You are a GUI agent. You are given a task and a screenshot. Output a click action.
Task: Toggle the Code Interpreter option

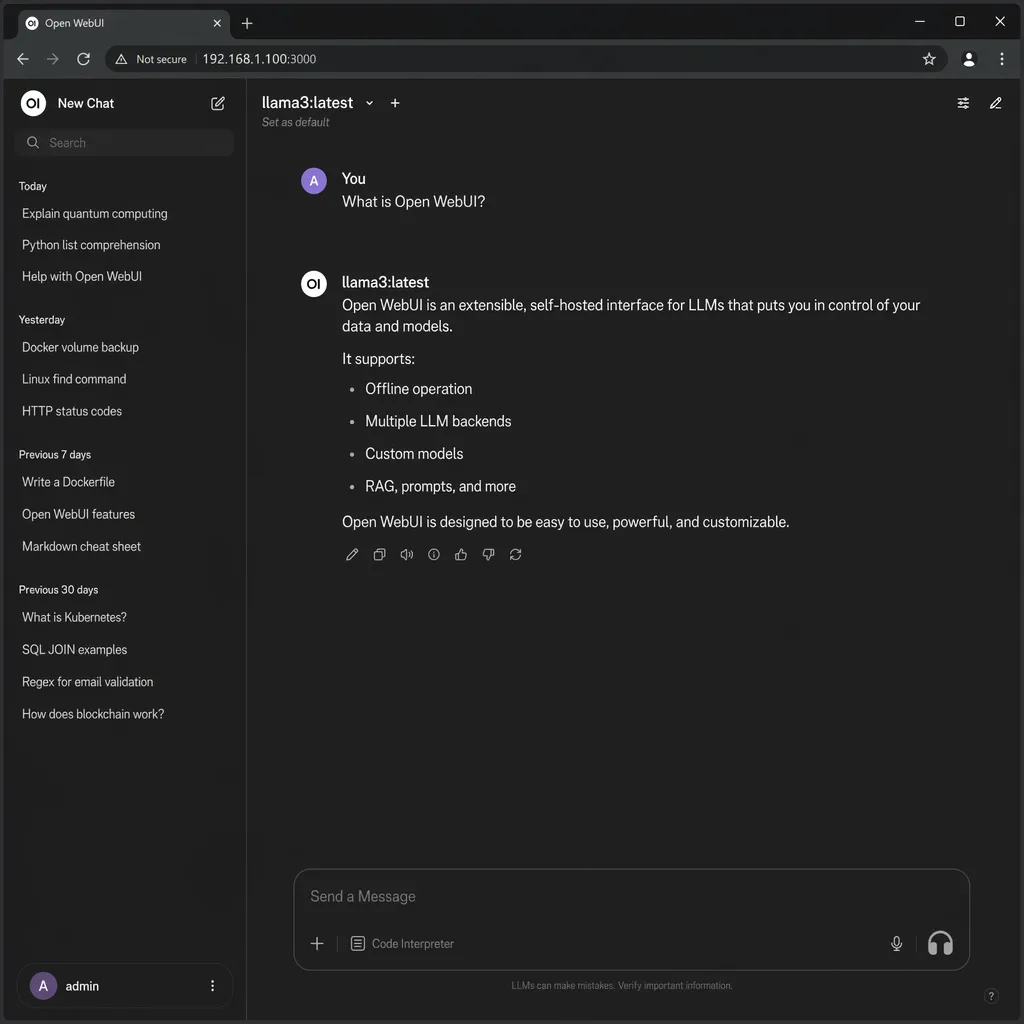[402, 943]
